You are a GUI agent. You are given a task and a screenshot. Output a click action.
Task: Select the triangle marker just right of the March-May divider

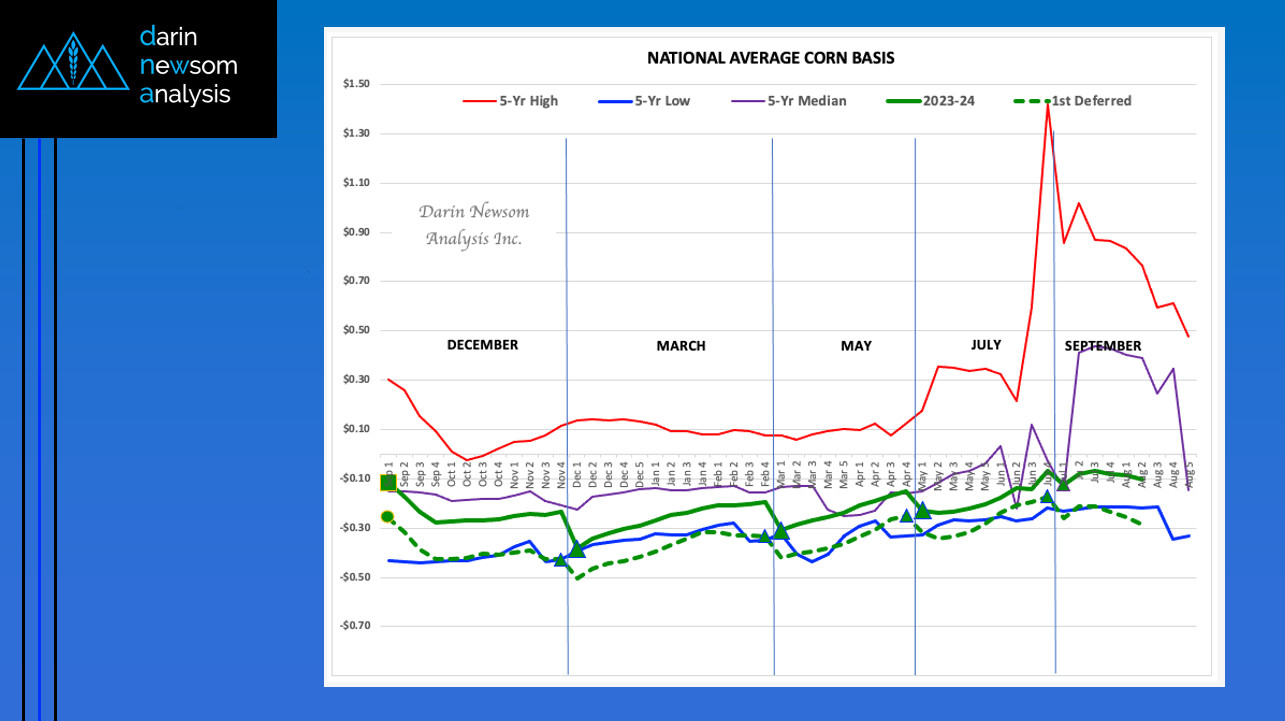(781, 531)
